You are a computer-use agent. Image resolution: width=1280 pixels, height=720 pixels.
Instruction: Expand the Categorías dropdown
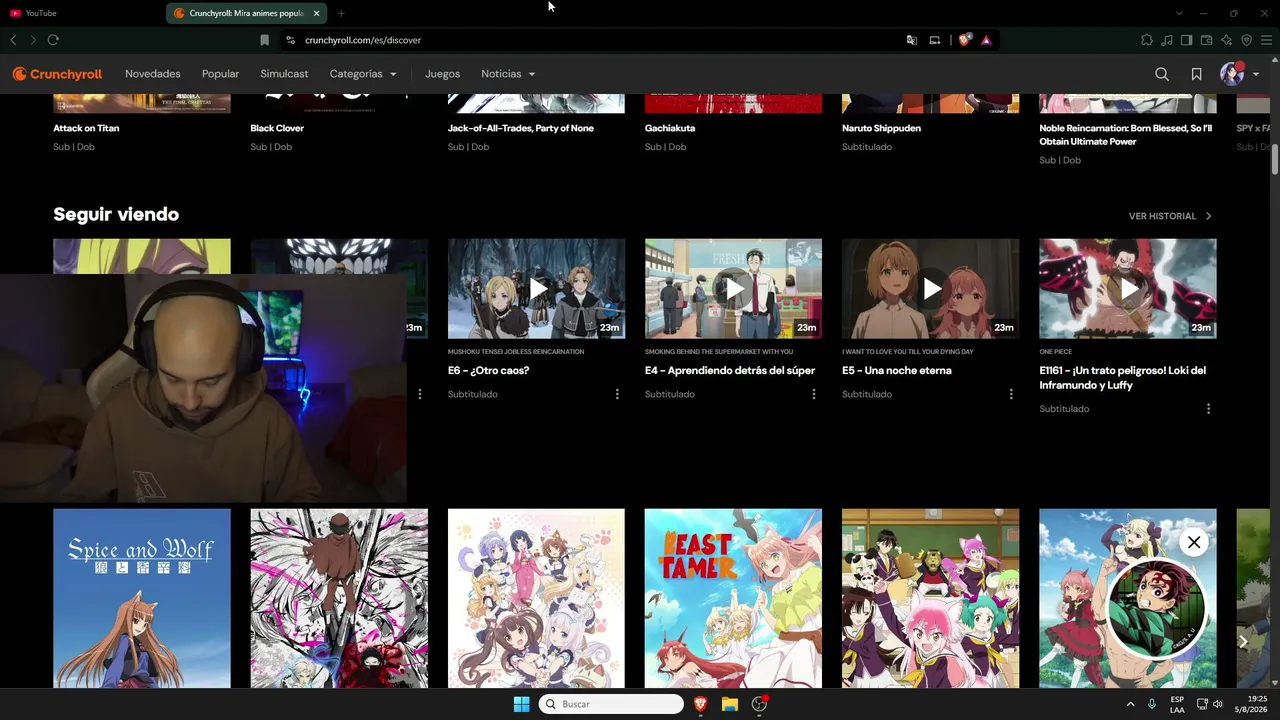pyautogui.click(x=363, y=74)
